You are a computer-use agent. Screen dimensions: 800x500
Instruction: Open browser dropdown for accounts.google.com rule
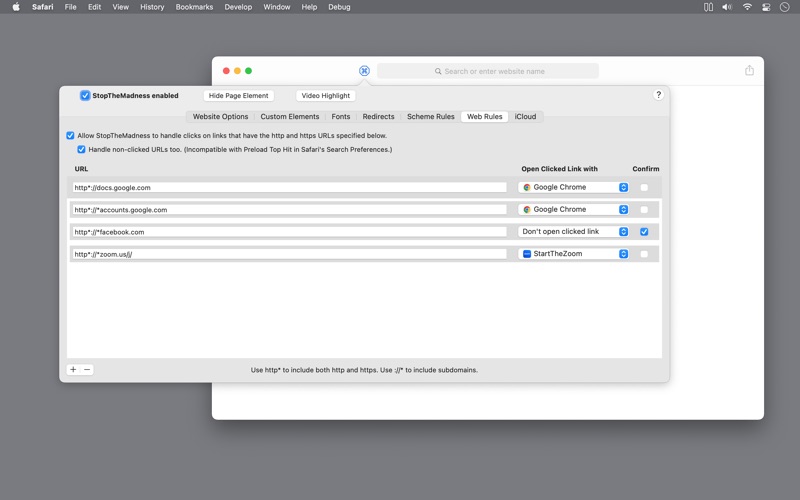[573, 209]
